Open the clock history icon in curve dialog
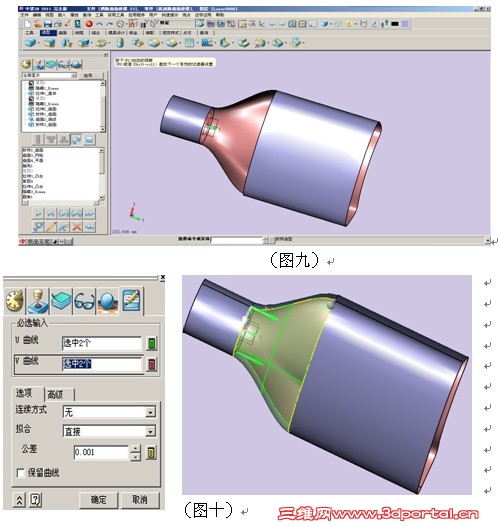Screen dimensions: 498x527 point(14,300)
